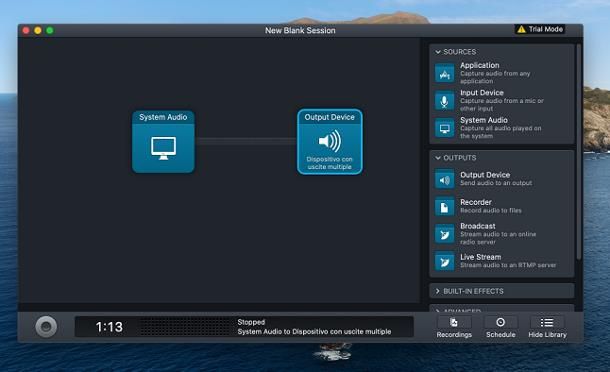Screen dimensions: 610x372
Task: Click 'Stream audio to an RTMP server' text
Action: pos(508,265)
